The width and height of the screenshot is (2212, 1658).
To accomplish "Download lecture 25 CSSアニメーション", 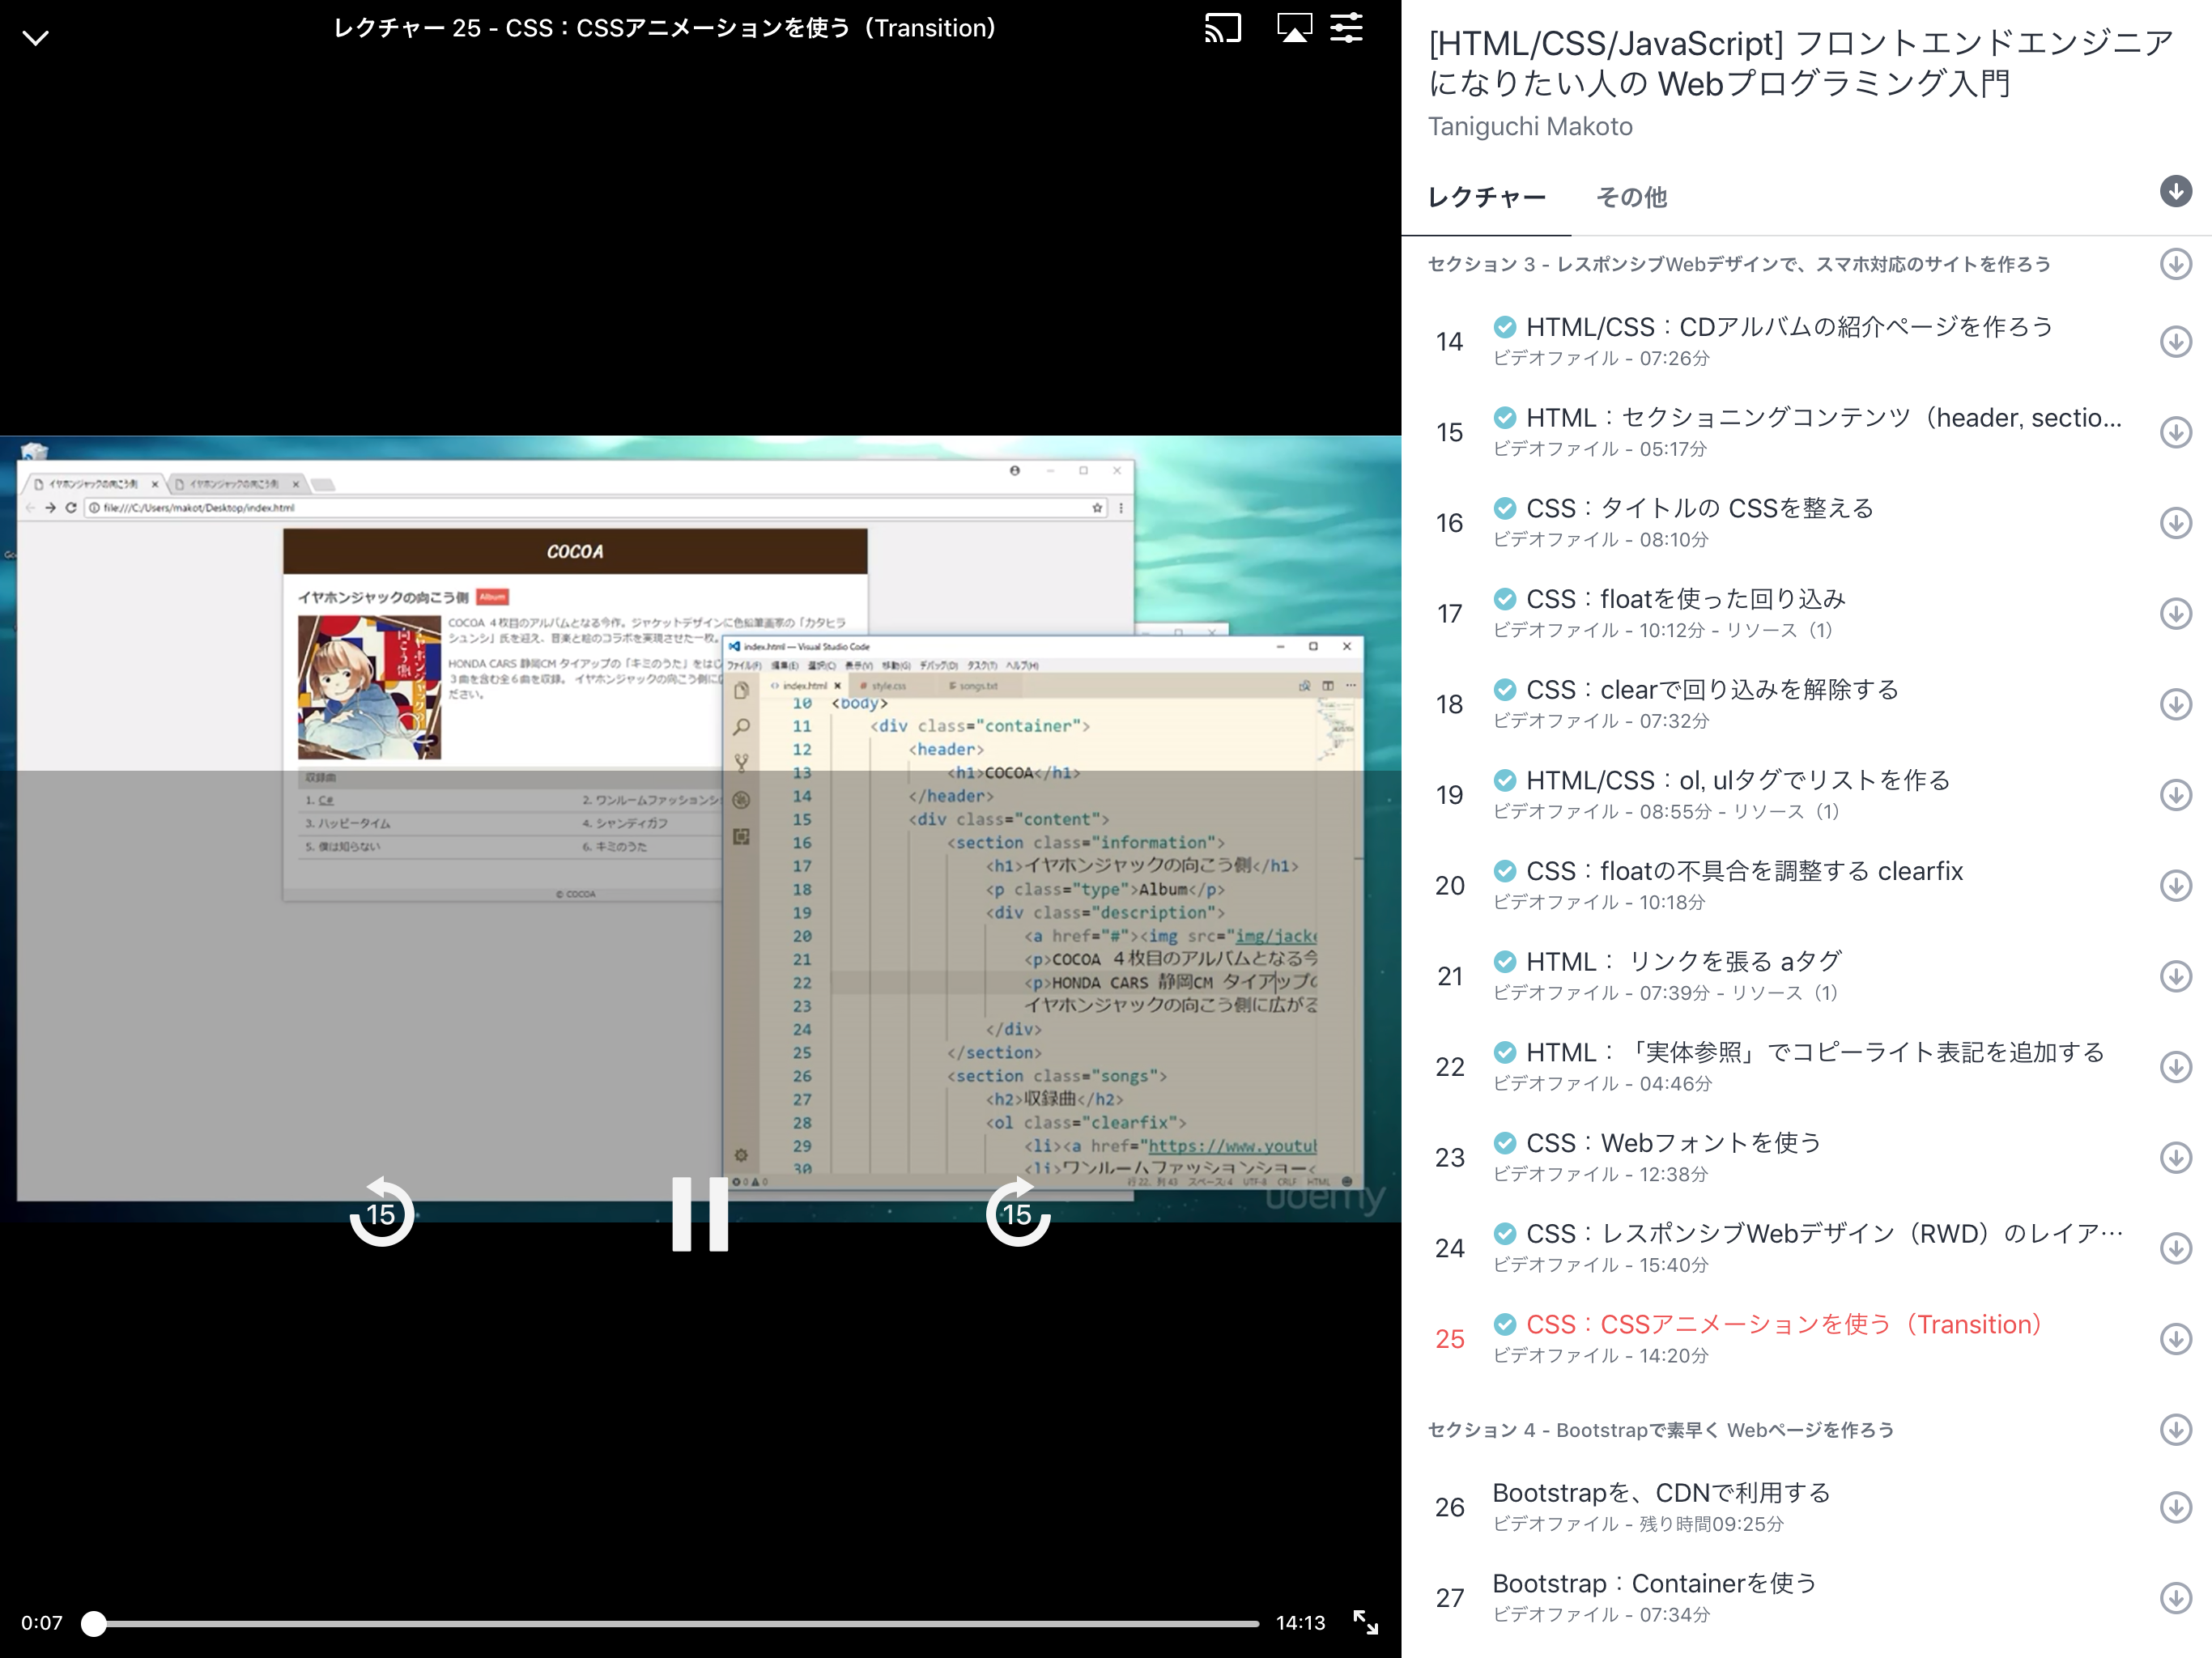I will pos(2175,1339).
